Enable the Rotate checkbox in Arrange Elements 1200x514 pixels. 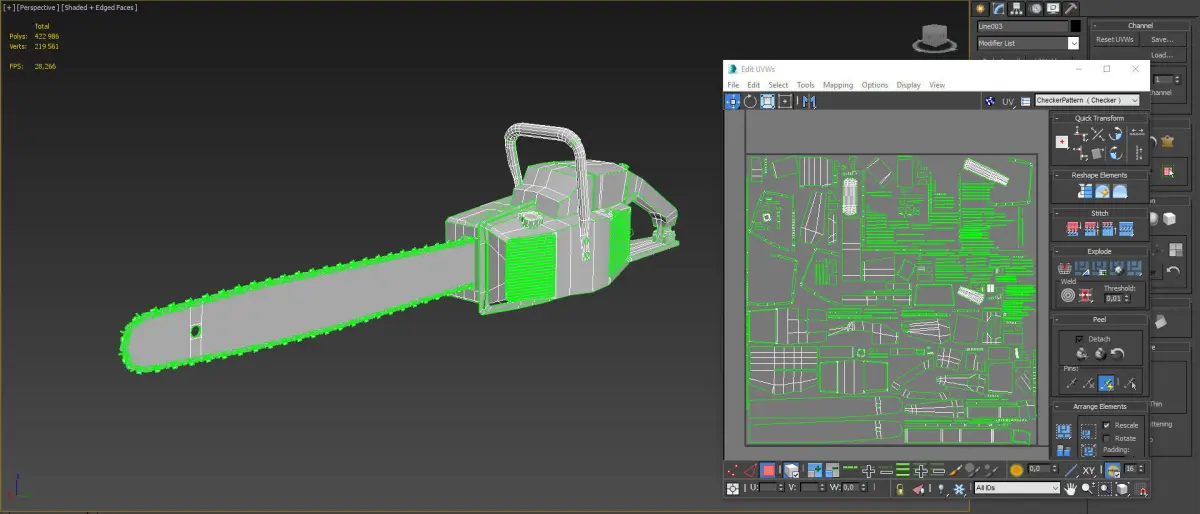[x=1107, y=438]
